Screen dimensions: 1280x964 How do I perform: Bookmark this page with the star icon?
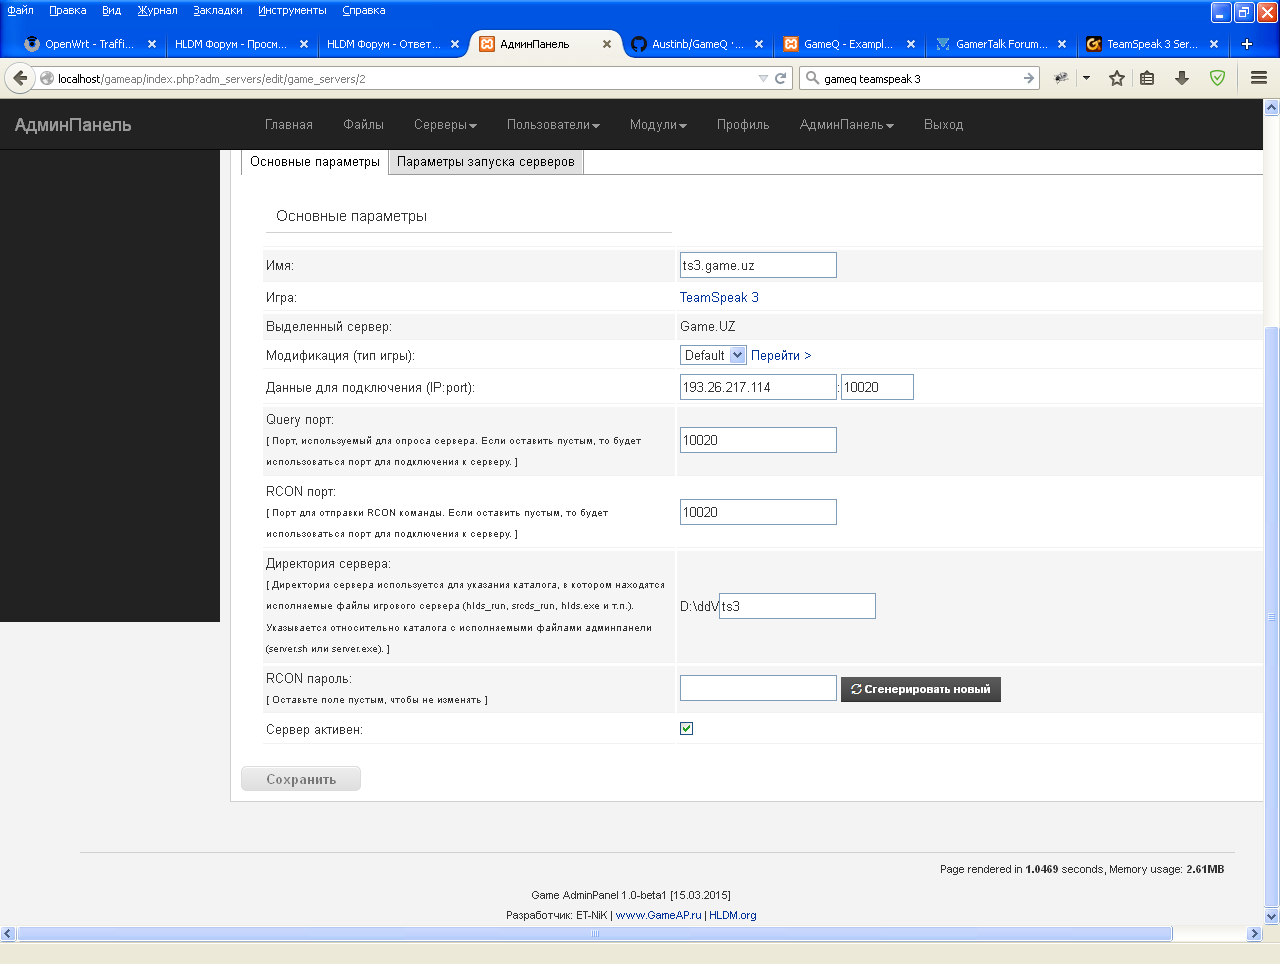(1117, 78)
